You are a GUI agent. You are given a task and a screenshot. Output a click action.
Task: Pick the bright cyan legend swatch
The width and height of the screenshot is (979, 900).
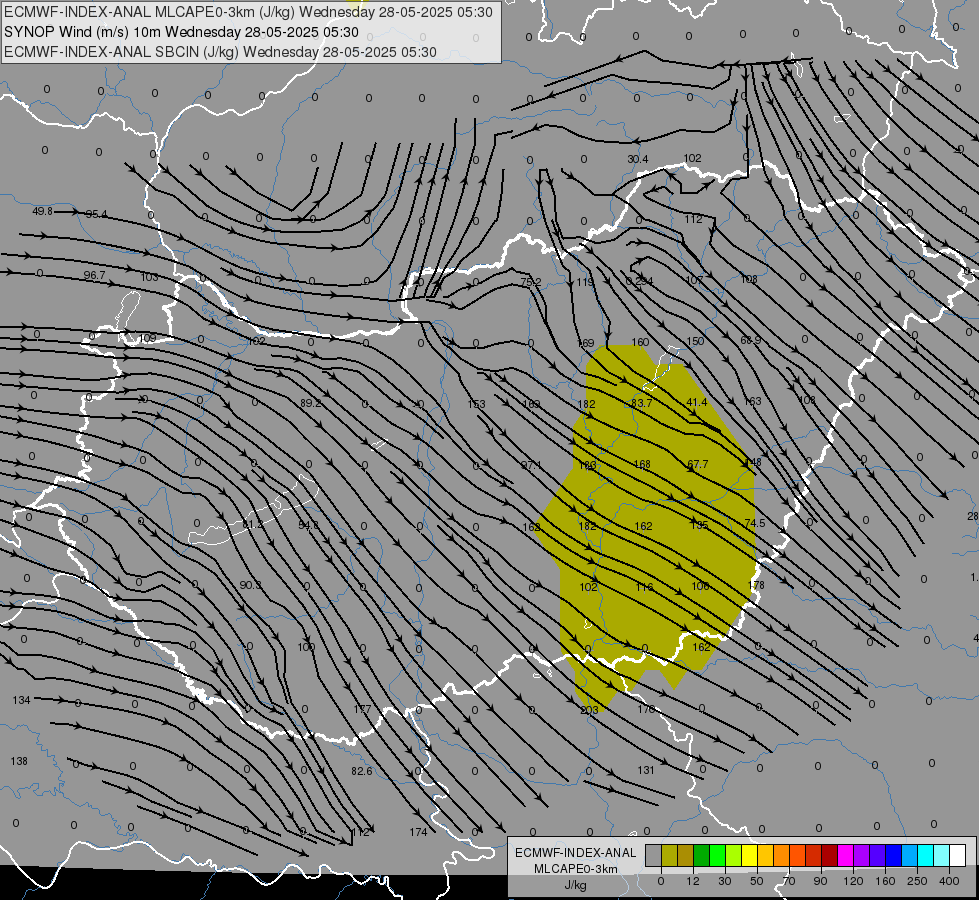(x=925, y=855)
